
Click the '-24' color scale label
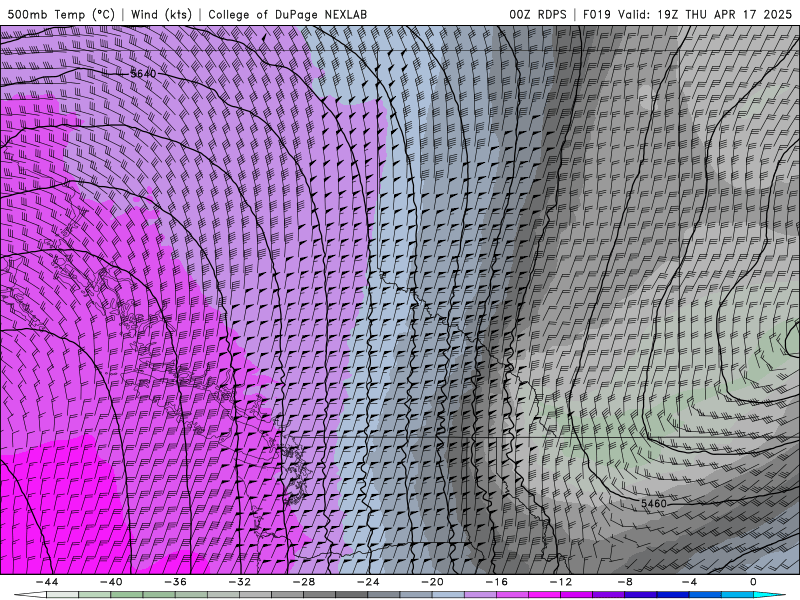368,582
